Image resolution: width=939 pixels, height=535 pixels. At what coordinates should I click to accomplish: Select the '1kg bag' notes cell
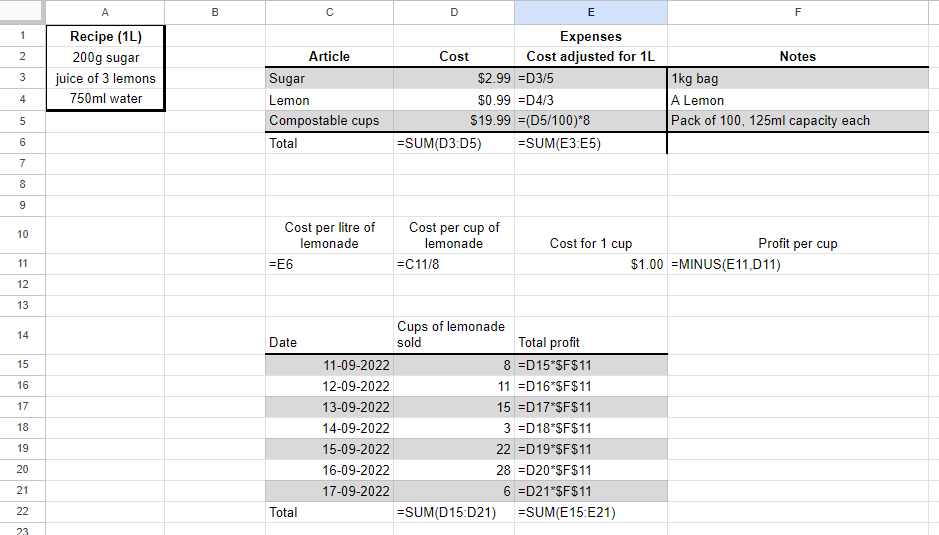coord(797,78)
